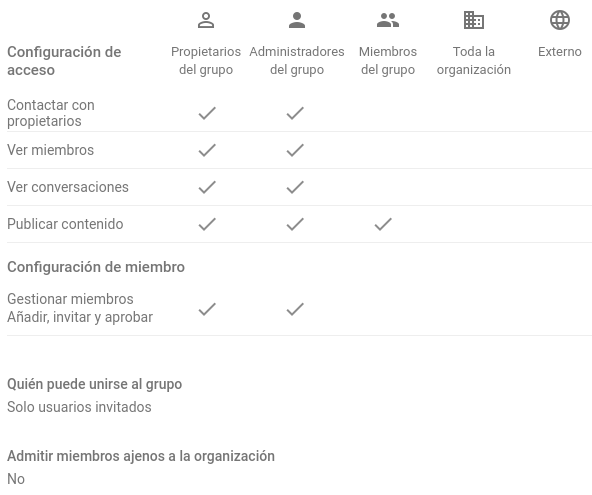Toggle Publicar contenido checkmark for Propietarios

coord(207,224)
